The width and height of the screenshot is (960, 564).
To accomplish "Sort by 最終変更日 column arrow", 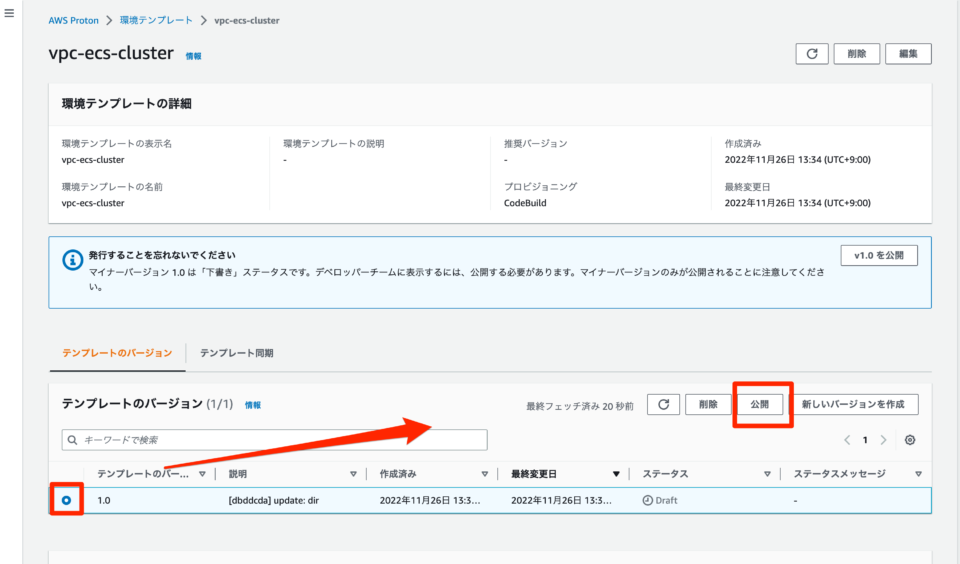I will point(616,474).
